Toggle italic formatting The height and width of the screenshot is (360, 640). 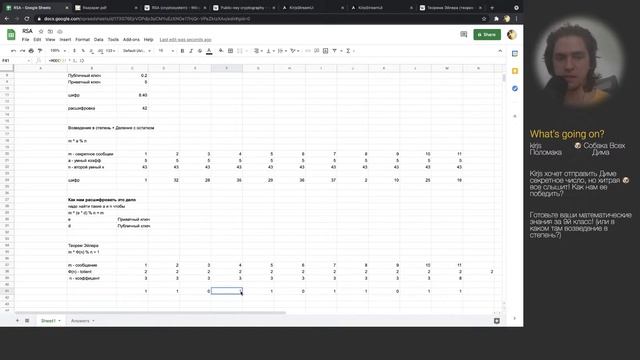(191, 51)
